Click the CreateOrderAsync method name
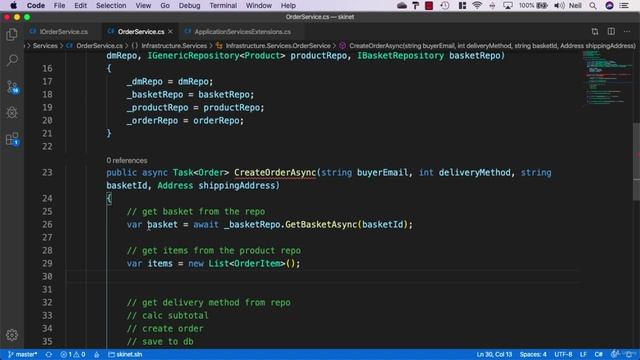640x360 pixels. pos(275,172)
